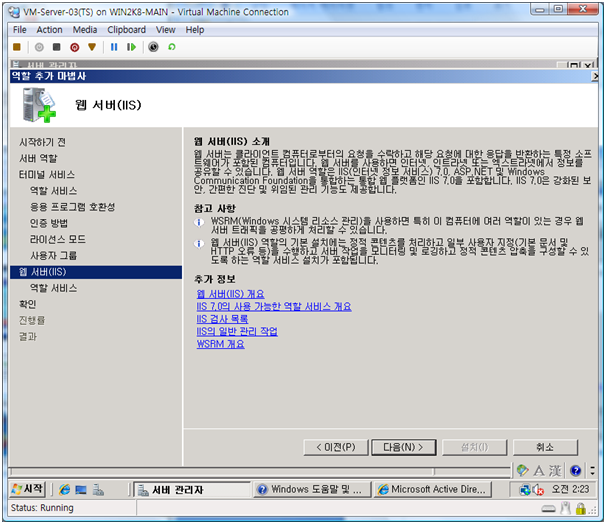Switch to 서버 관리자 taskbar window
Image resolution: width=606 pixels, height=524 pixels.
click(x=192, y=490)
